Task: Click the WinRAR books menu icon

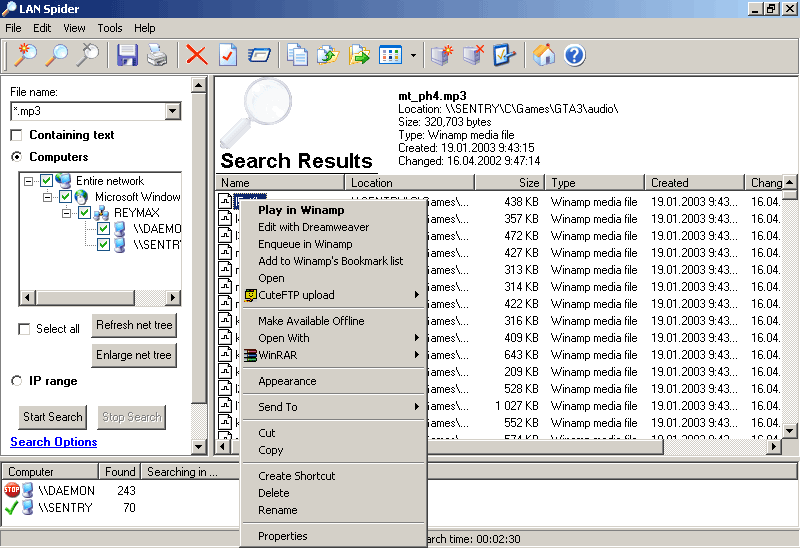Action: pos(250,355)
